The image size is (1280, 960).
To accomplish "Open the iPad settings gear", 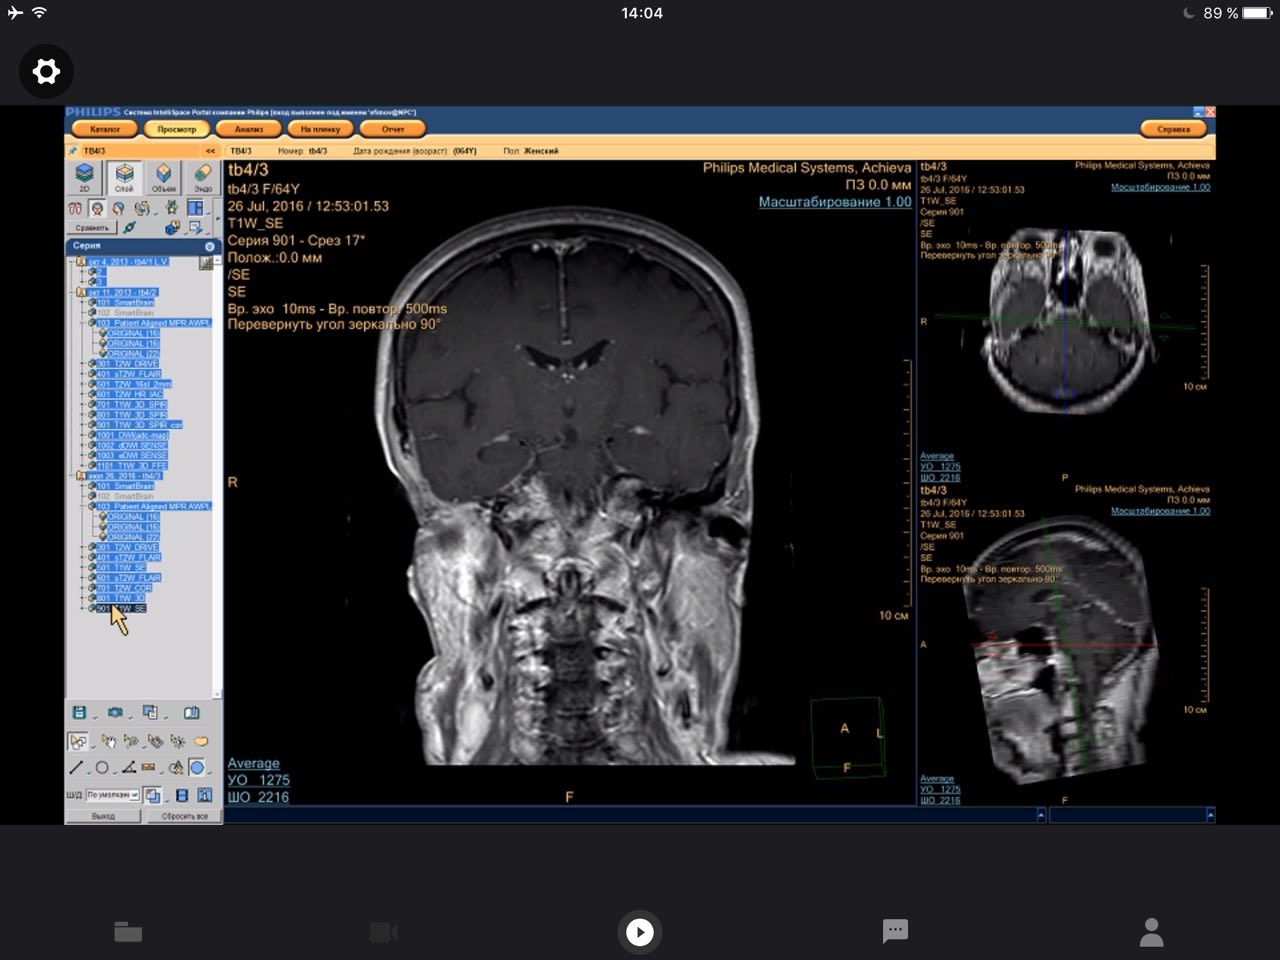I will (46, 71).
